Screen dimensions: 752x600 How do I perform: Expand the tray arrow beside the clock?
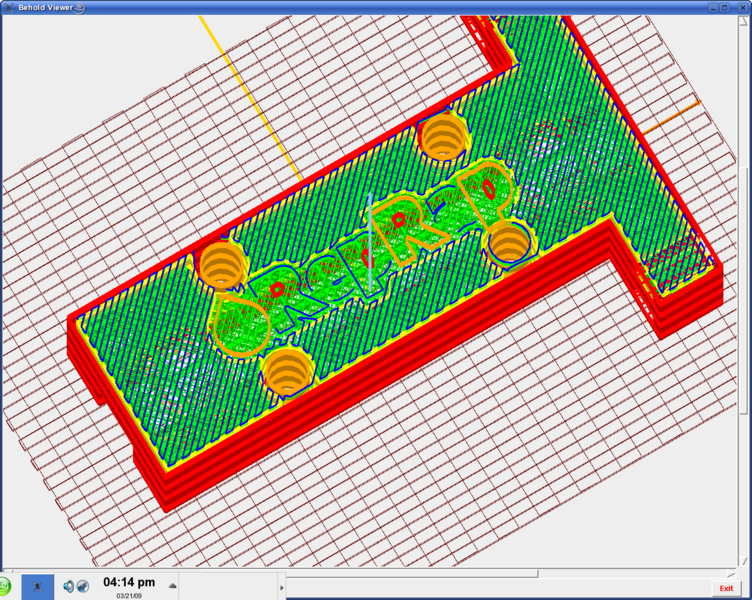click(x=173, y=586)
